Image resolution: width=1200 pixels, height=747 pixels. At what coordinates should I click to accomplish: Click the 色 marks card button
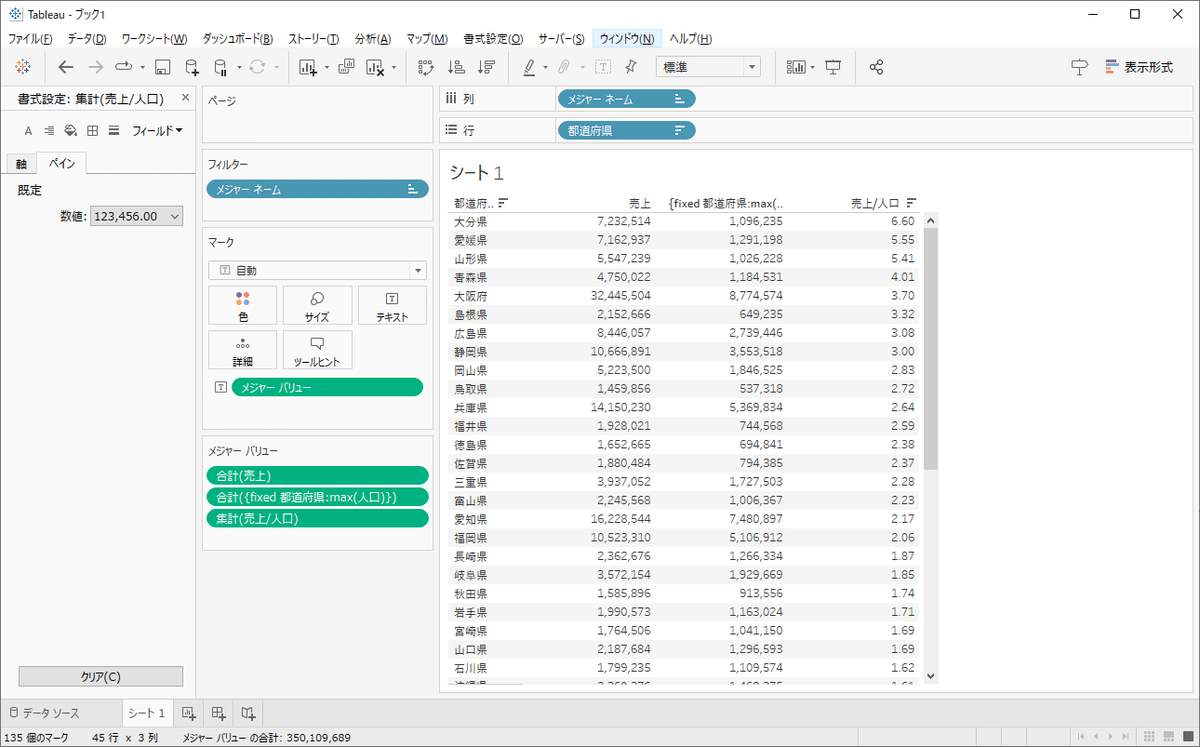[x=243, y=305]
